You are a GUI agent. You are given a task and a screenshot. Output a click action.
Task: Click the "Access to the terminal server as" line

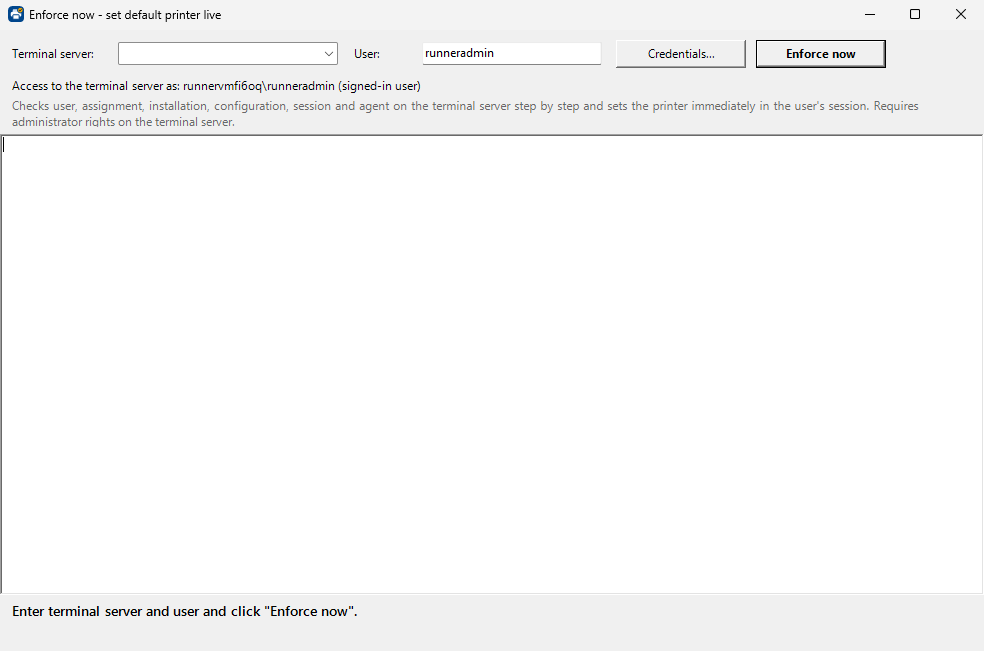(x=216, y=86)
